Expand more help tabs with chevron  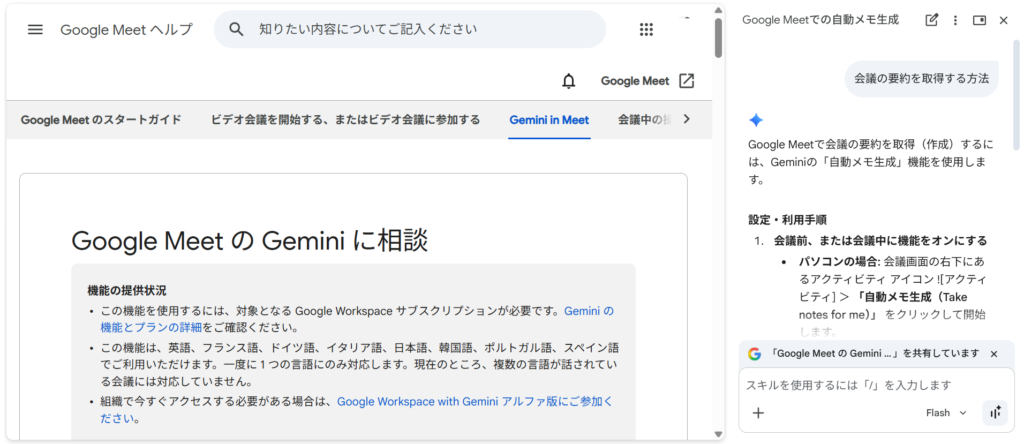686,119
